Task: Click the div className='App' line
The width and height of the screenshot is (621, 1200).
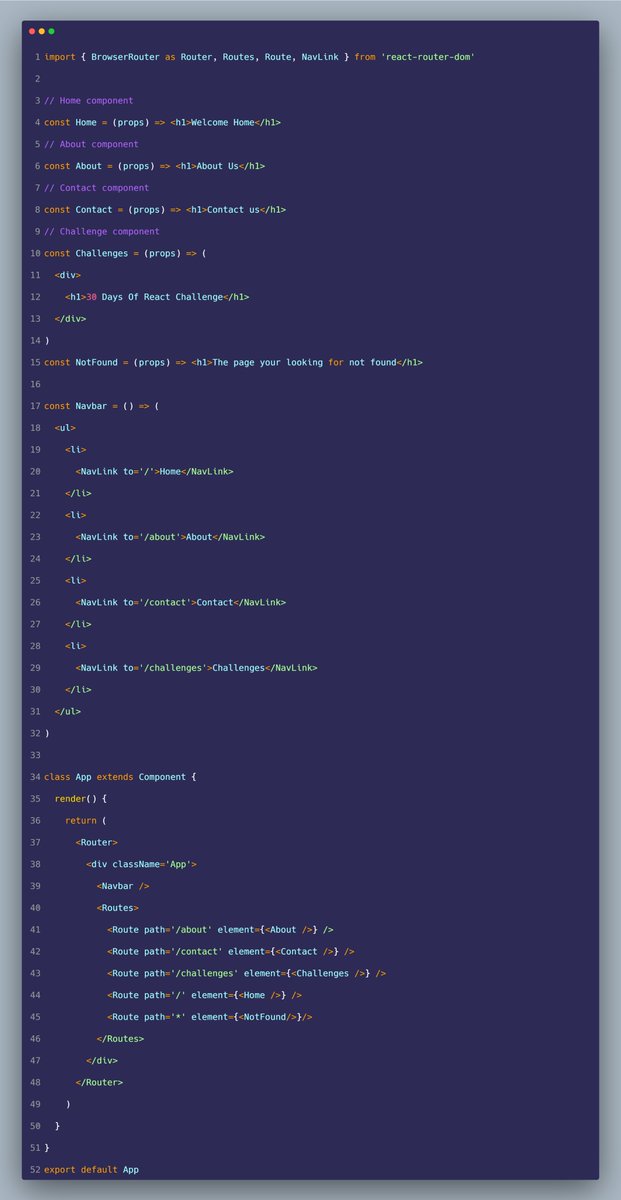Action: [x=141, y=864]
